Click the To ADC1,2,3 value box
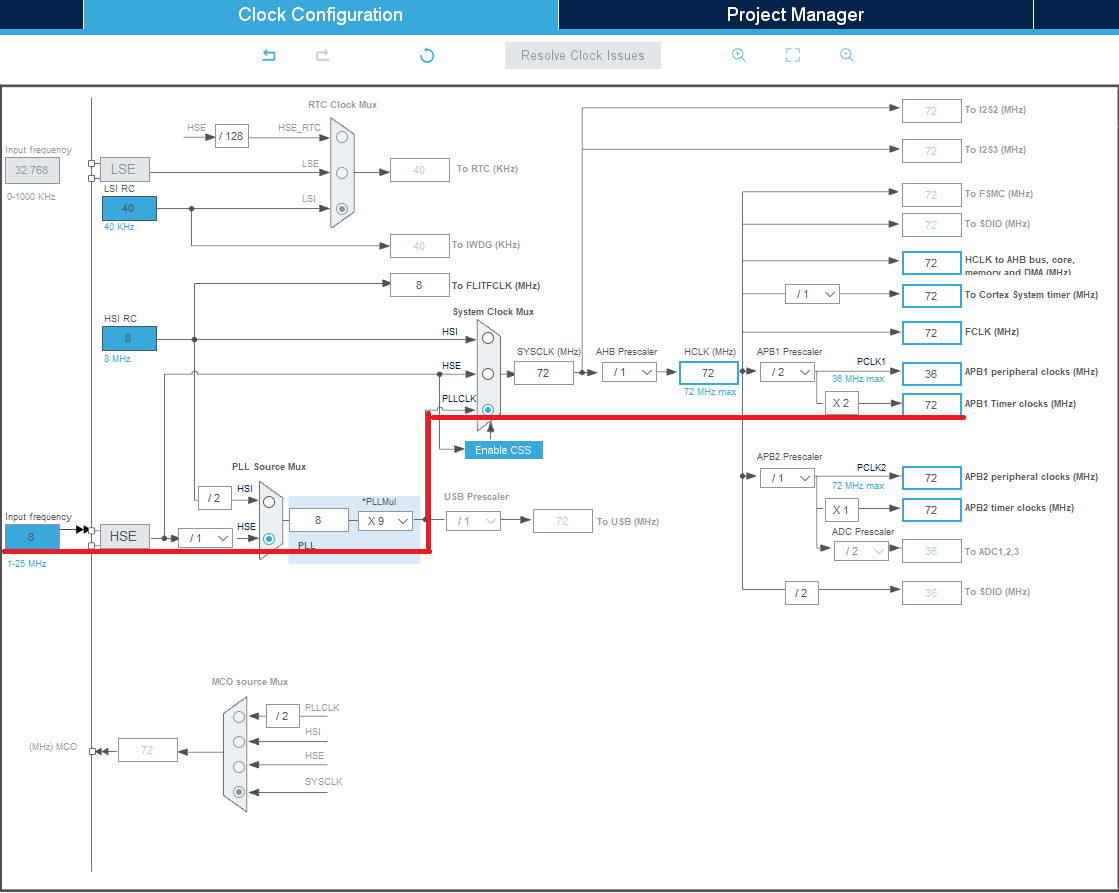 [x=931, y=551]
